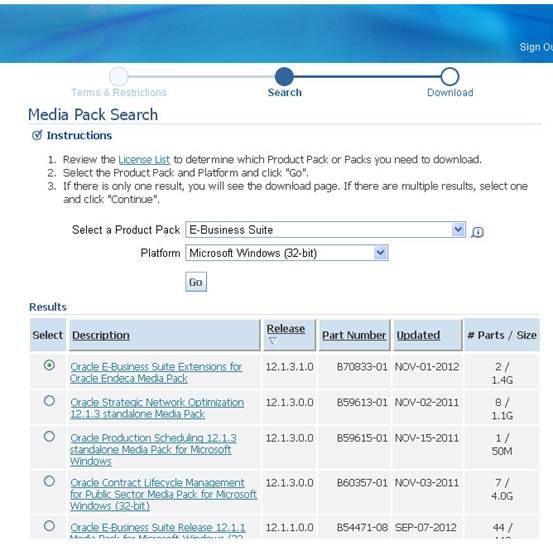The width and height of the screenshot is (553, 551).
Task: Click the Media Pack Search heading
Action: tap(93, 114)
